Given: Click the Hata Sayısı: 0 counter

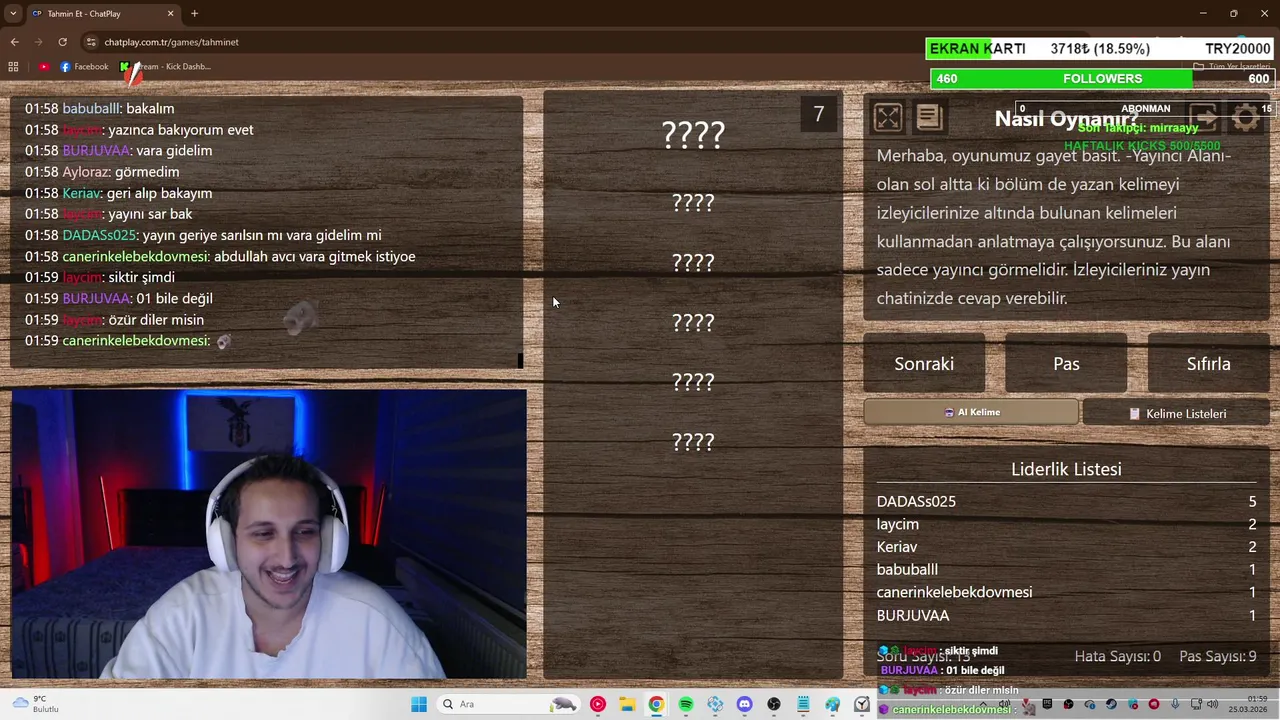Looking at the screenshot, I should [1117, 656].
